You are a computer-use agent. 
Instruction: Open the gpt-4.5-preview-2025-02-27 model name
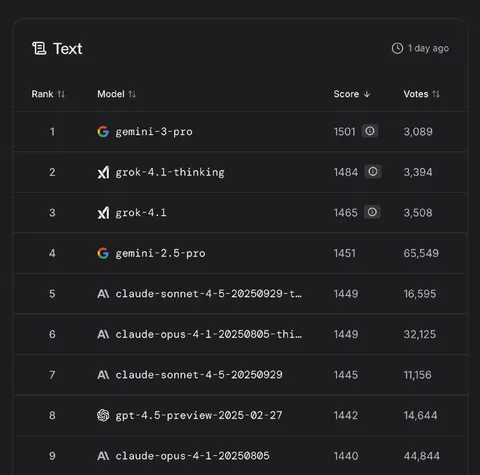(199, 415)
